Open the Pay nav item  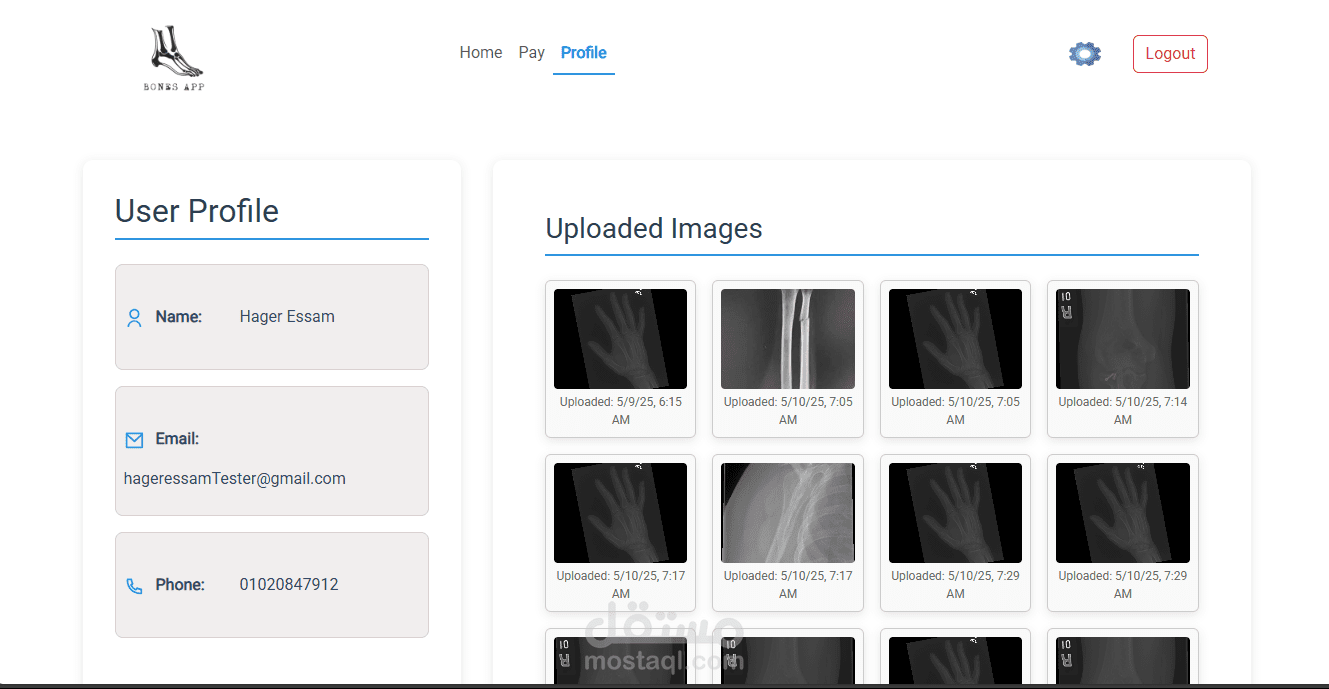click(532, 53)
